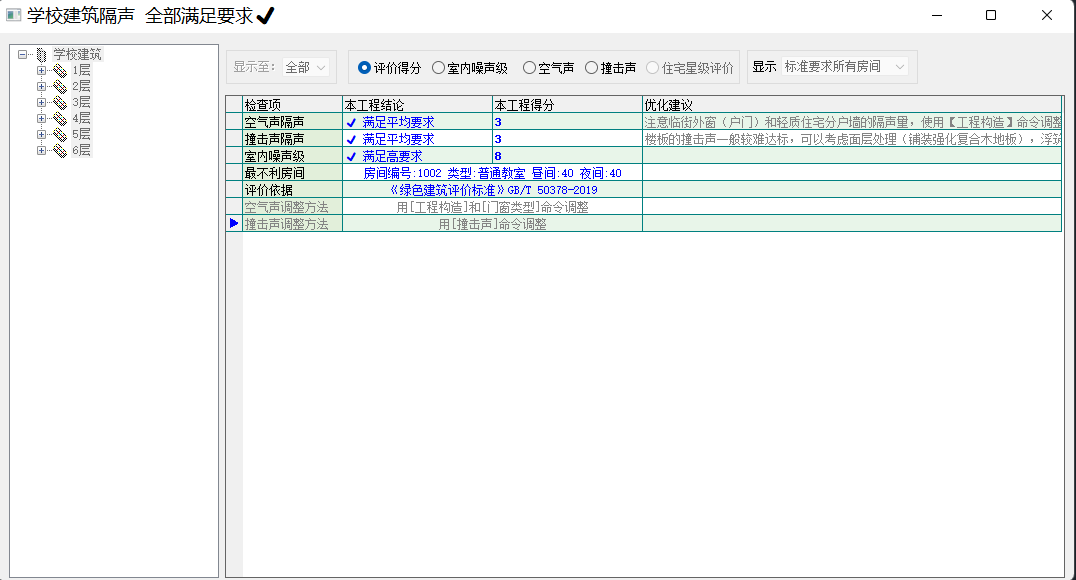Click the floor icon beside 6层

click(x=59, y=151)
